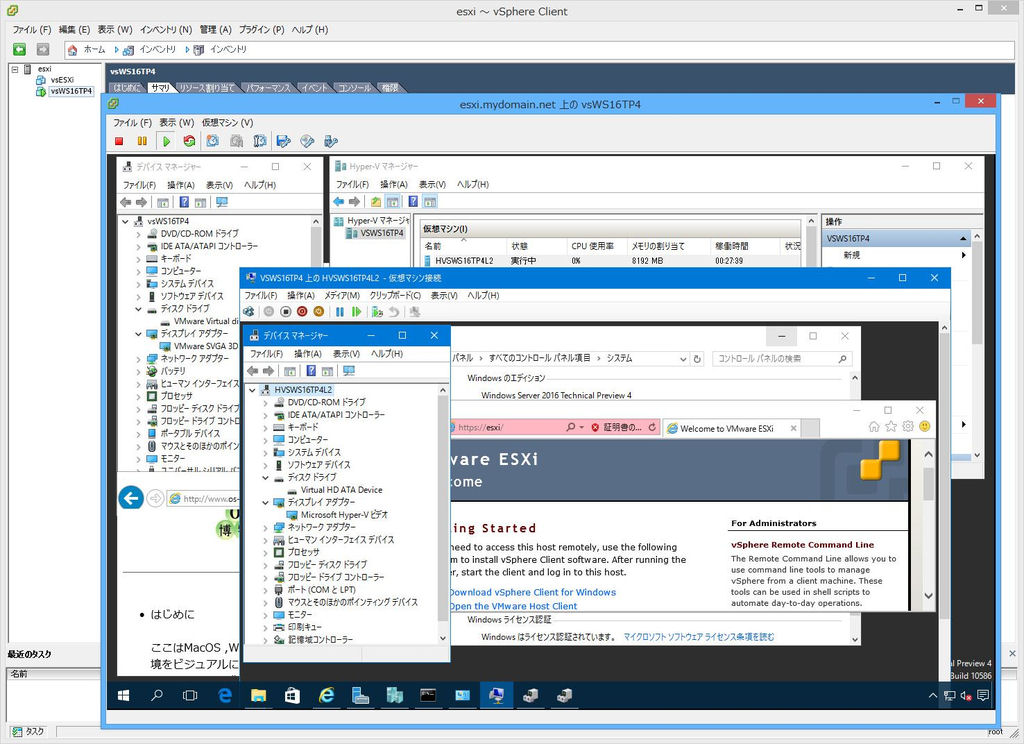The image size is (1024, 744).
Task: Open the コンソール tab in vSphere Client
Action: pos(354,88)
